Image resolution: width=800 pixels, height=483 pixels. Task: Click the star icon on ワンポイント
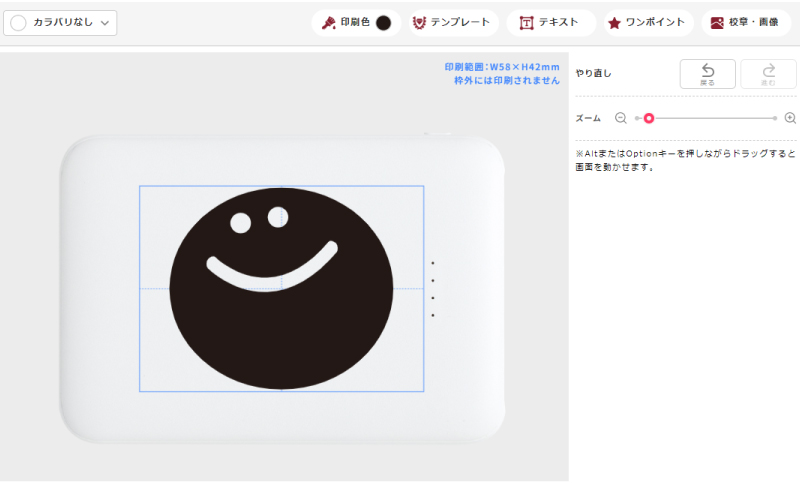(615, 23)
